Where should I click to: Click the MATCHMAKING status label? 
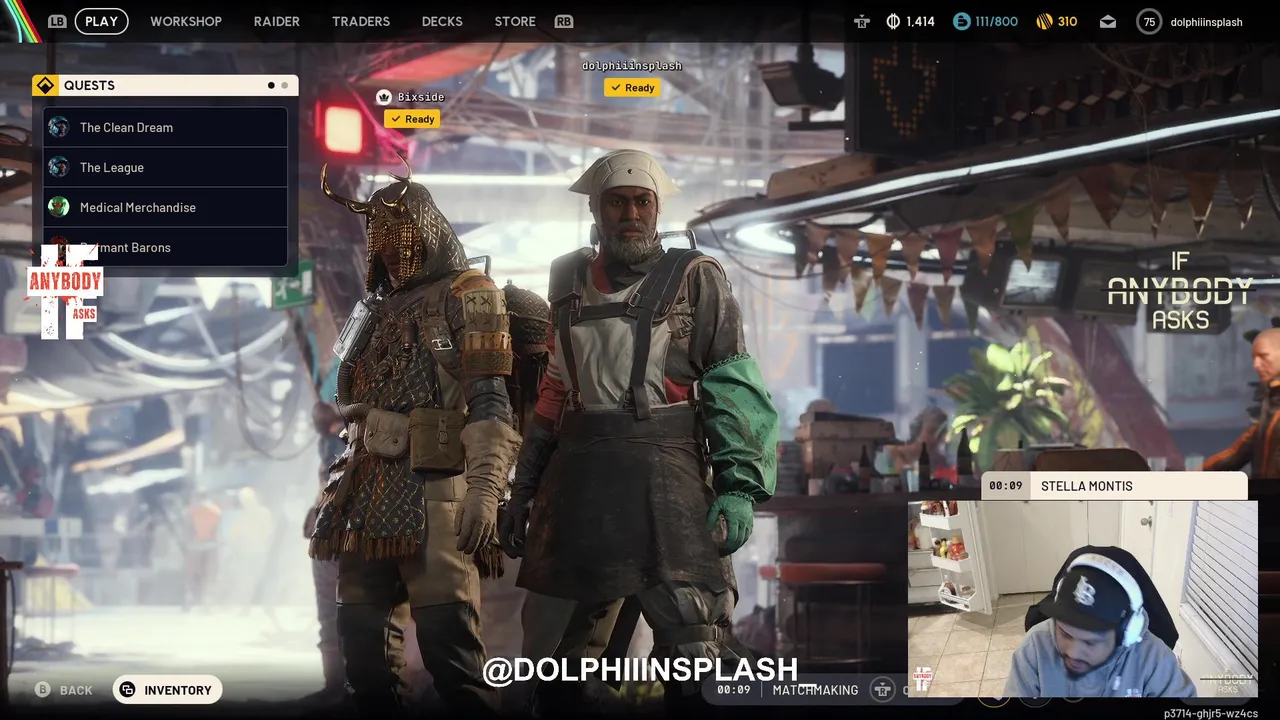tap(815, 690)
